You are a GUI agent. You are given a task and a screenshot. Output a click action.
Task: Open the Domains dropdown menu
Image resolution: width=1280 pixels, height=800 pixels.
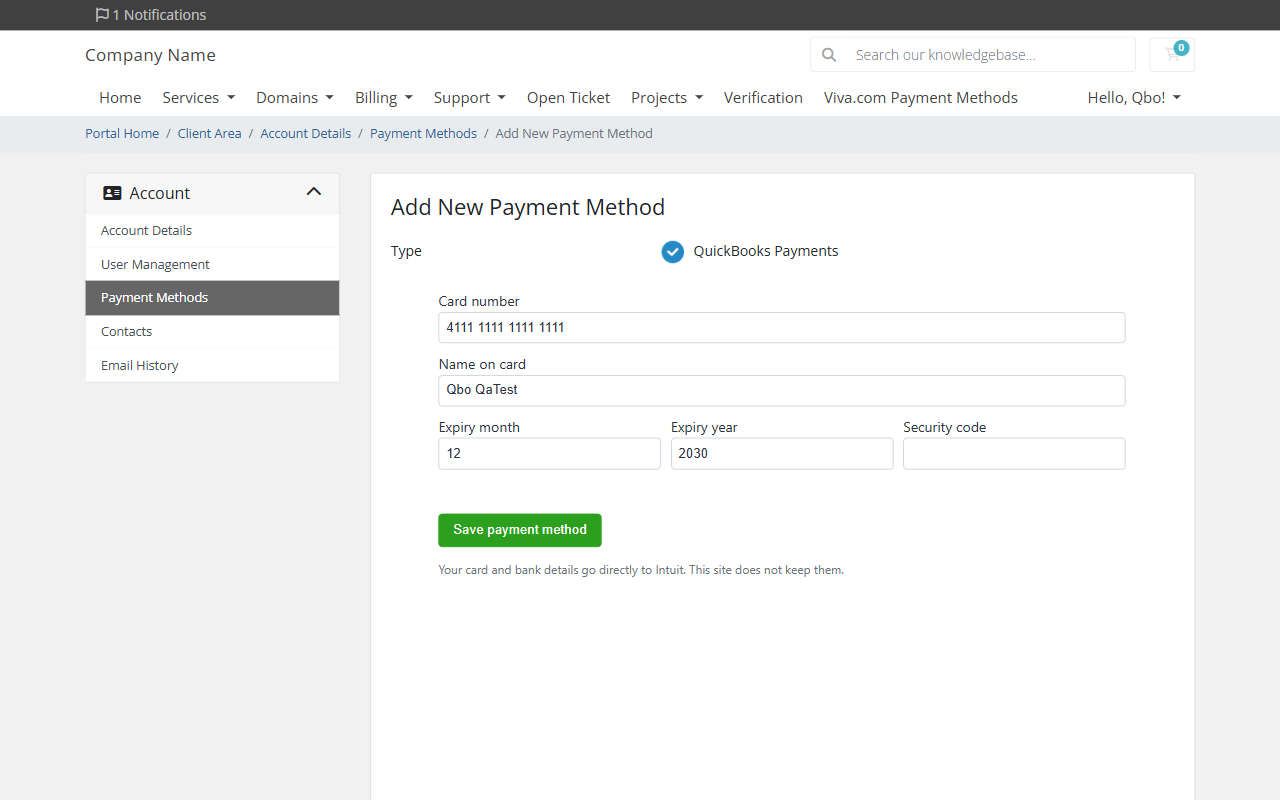click(x=295, y=98)
